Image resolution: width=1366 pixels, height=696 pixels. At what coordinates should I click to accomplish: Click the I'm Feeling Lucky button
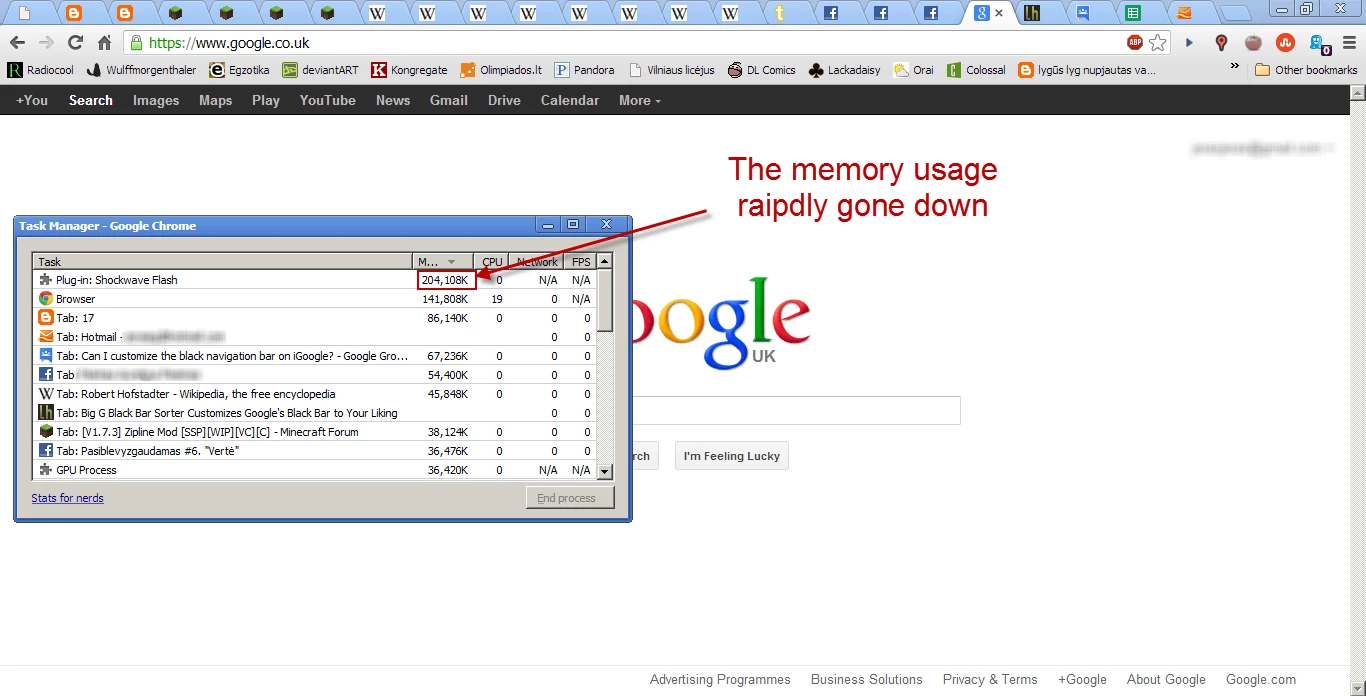732,456
